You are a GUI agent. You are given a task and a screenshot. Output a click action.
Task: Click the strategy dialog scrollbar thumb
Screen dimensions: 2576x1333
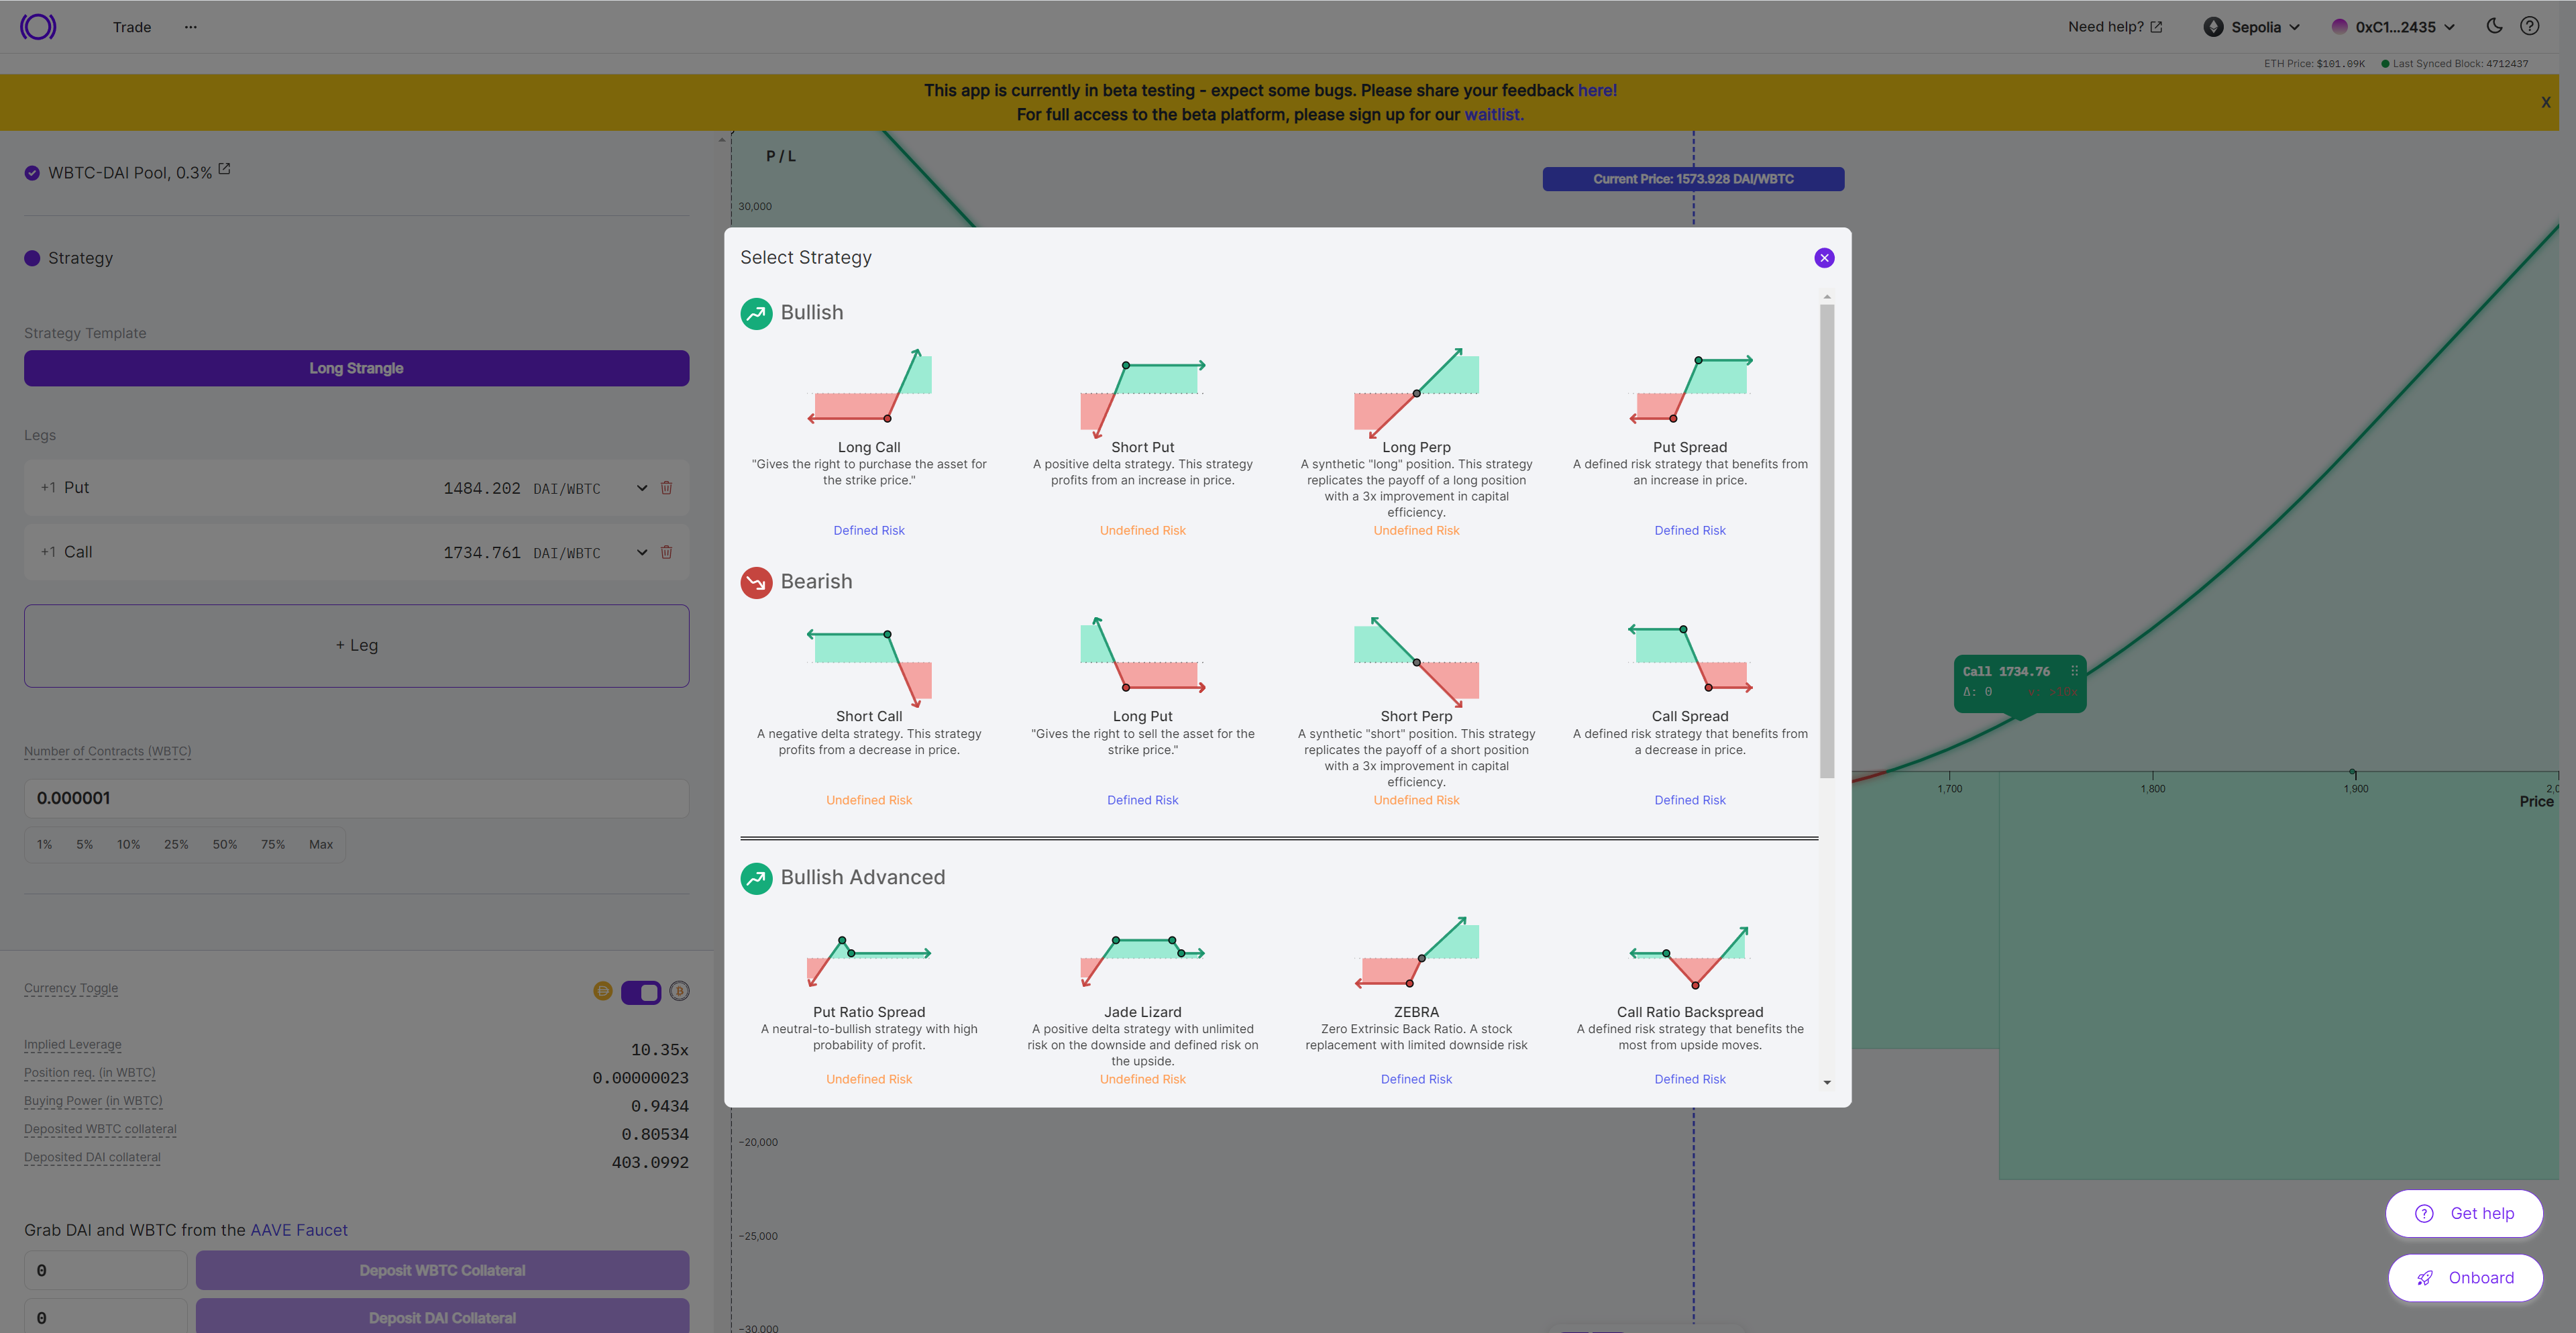[1827, 540]
